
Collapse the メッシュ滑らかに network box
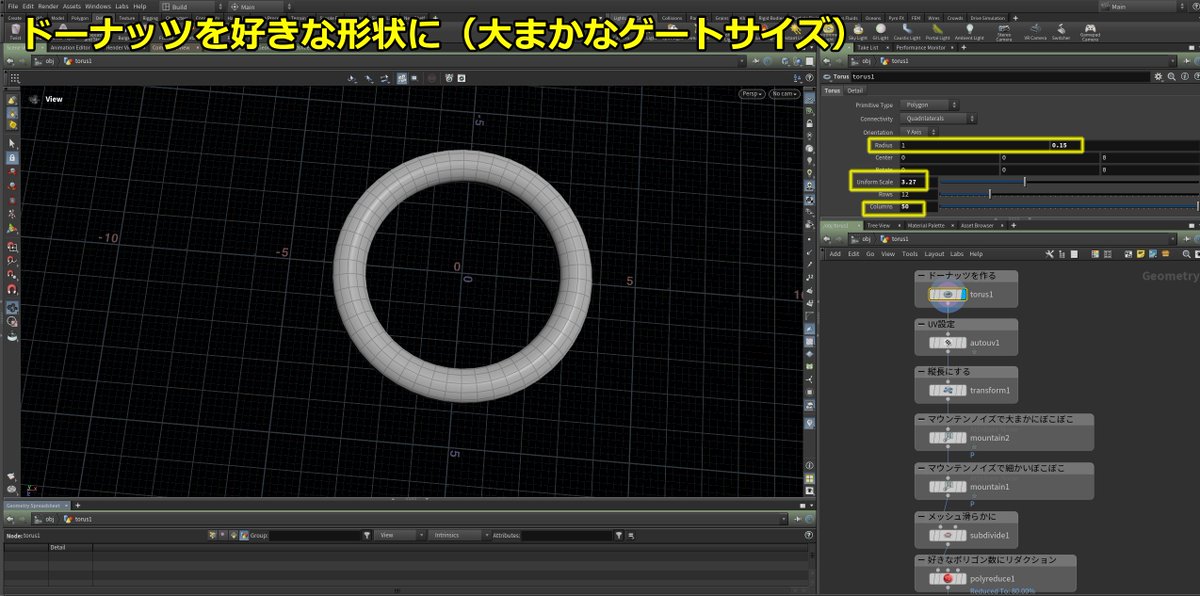pyautogui.click(x=921, y=516)
